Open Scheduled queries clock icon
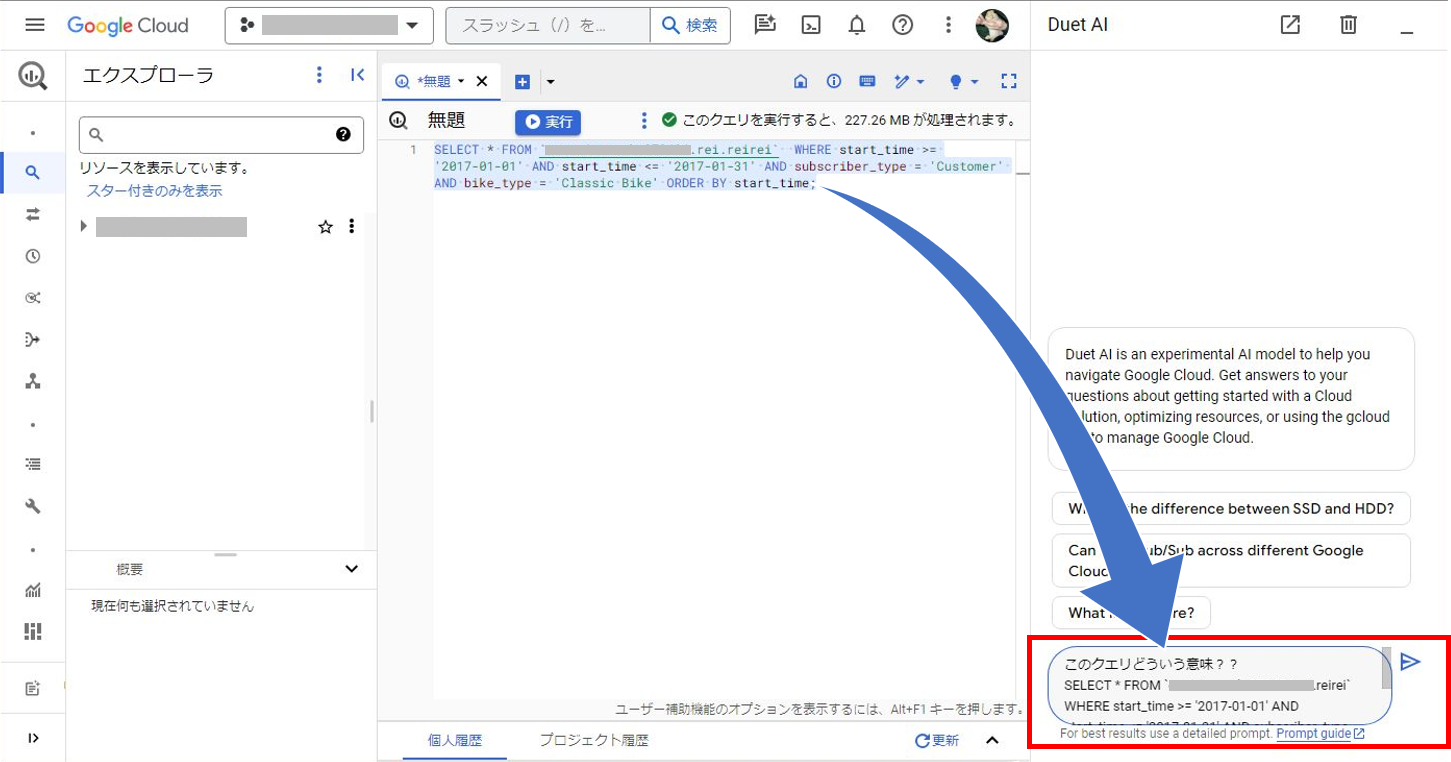The width and height of the screenshot is (1451, 762). (x=33, y=256)
